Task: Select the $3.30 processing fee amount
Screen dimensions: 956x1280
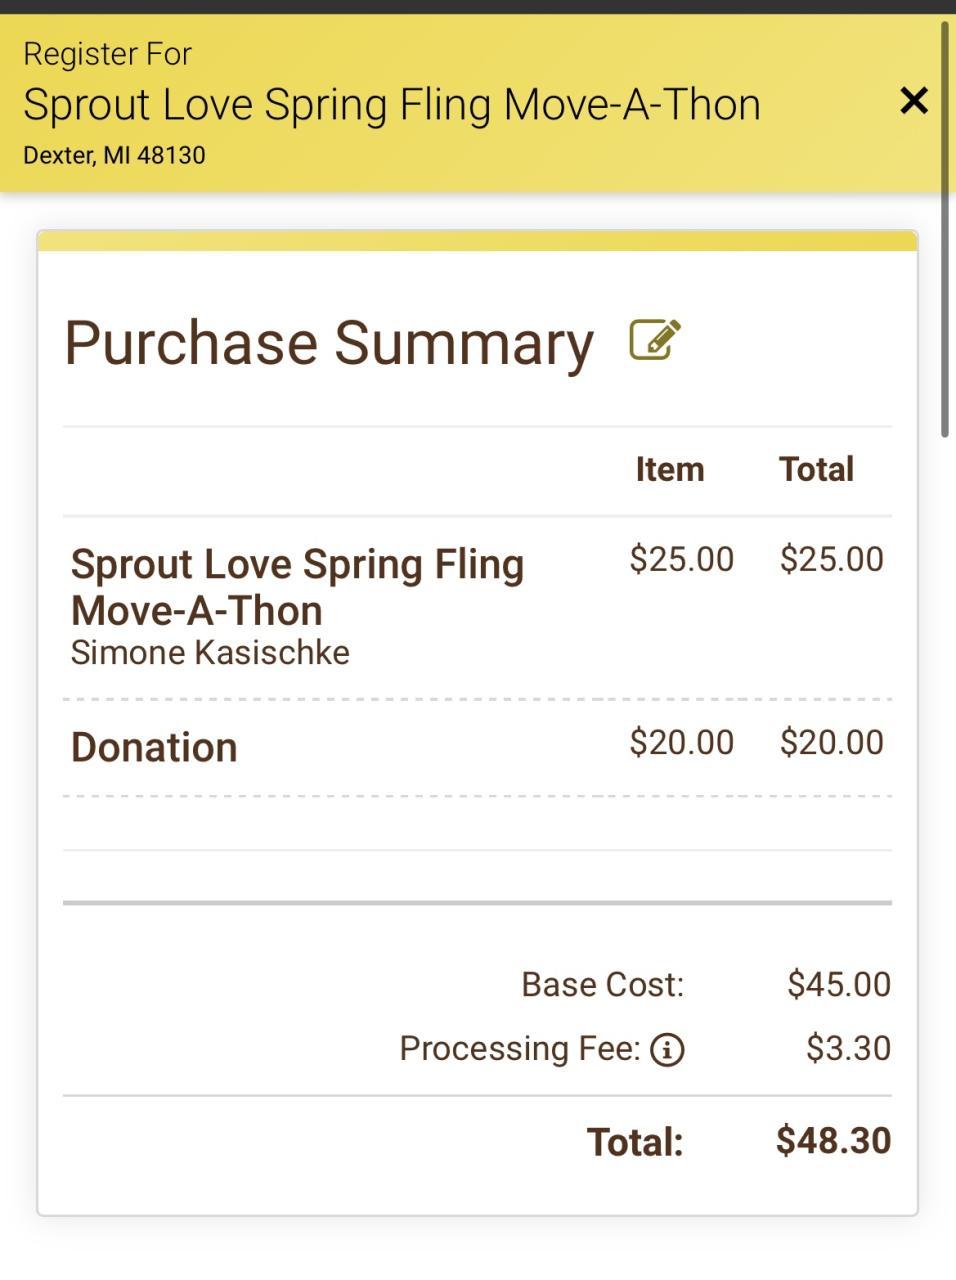Action: (x=848, y=1048)
